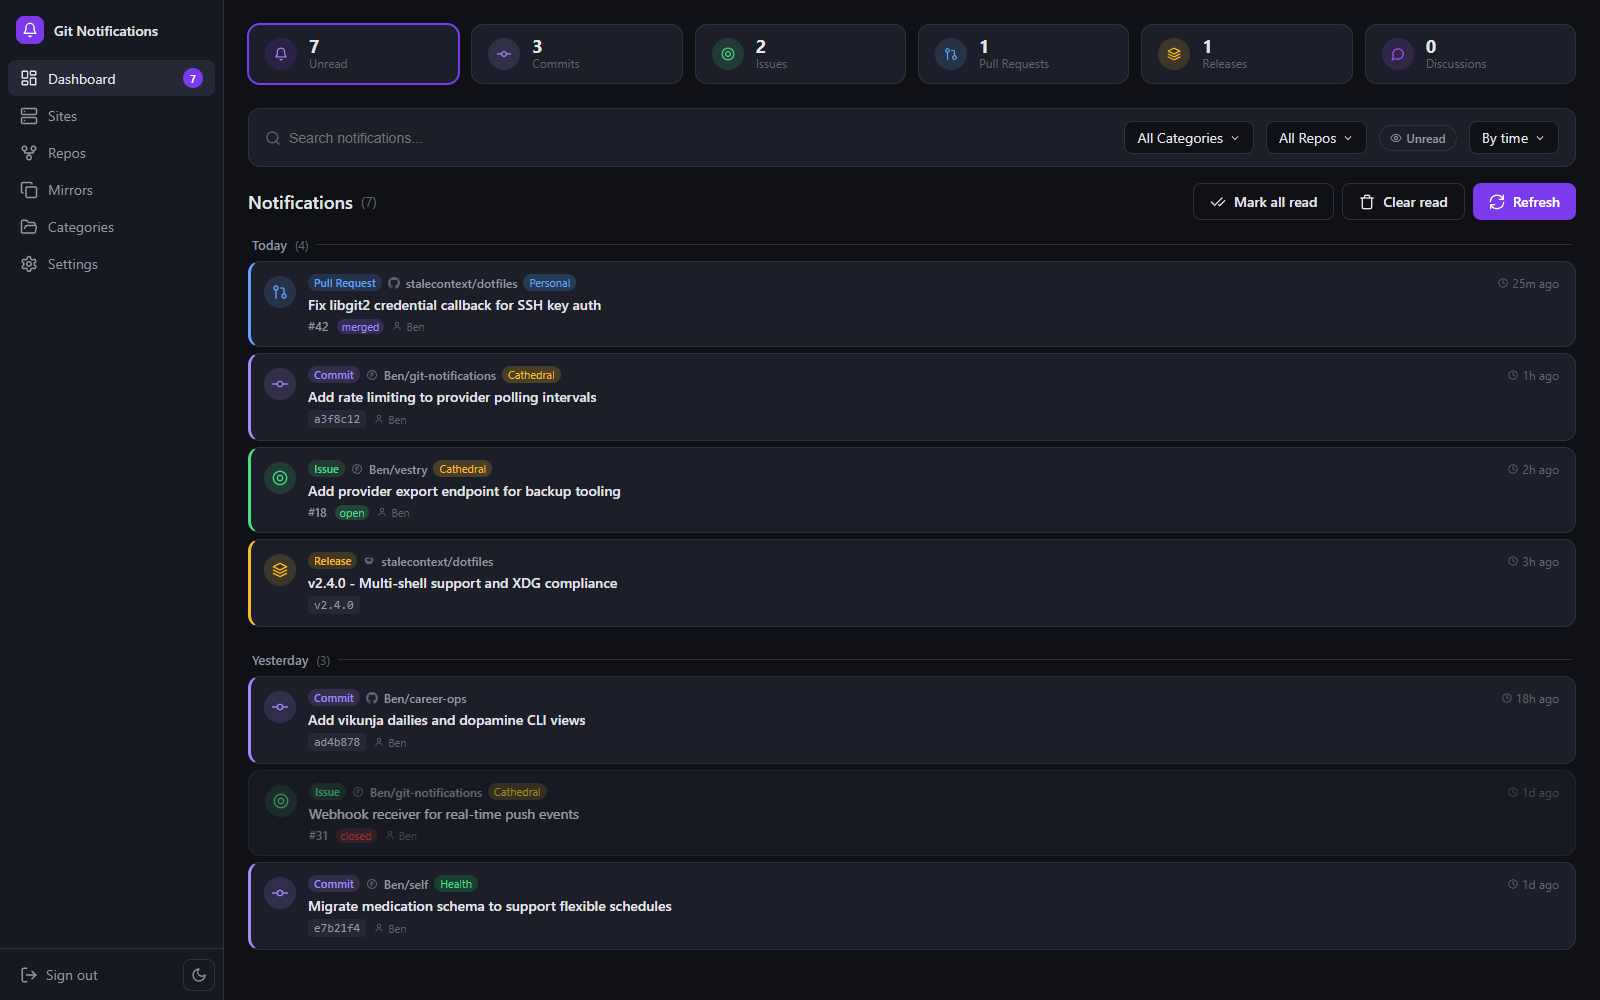Viewport: 1600px width, 1000px height.
Task: Click Pull Request tag on dotfiles notification
Action: click(x=345, y=283)
